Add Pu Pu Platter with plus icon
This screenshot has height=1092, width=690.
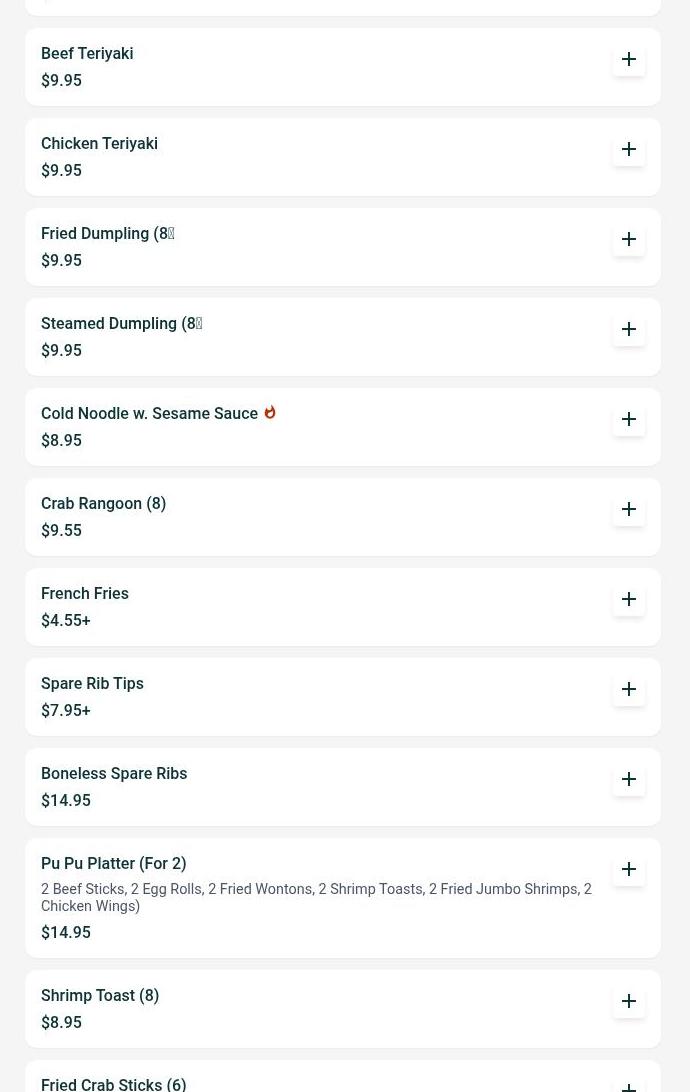tap(629, 869)
